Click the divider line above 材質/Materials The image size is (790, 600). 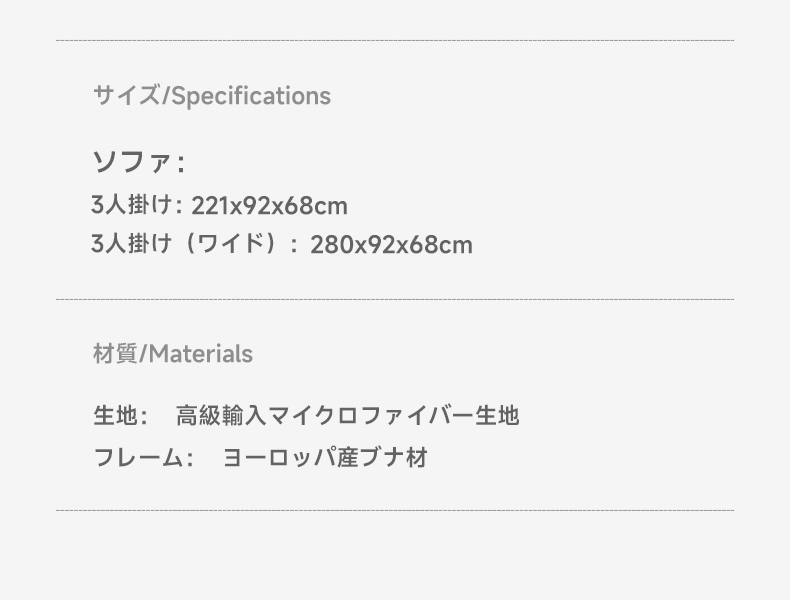[x=395, y=299]
